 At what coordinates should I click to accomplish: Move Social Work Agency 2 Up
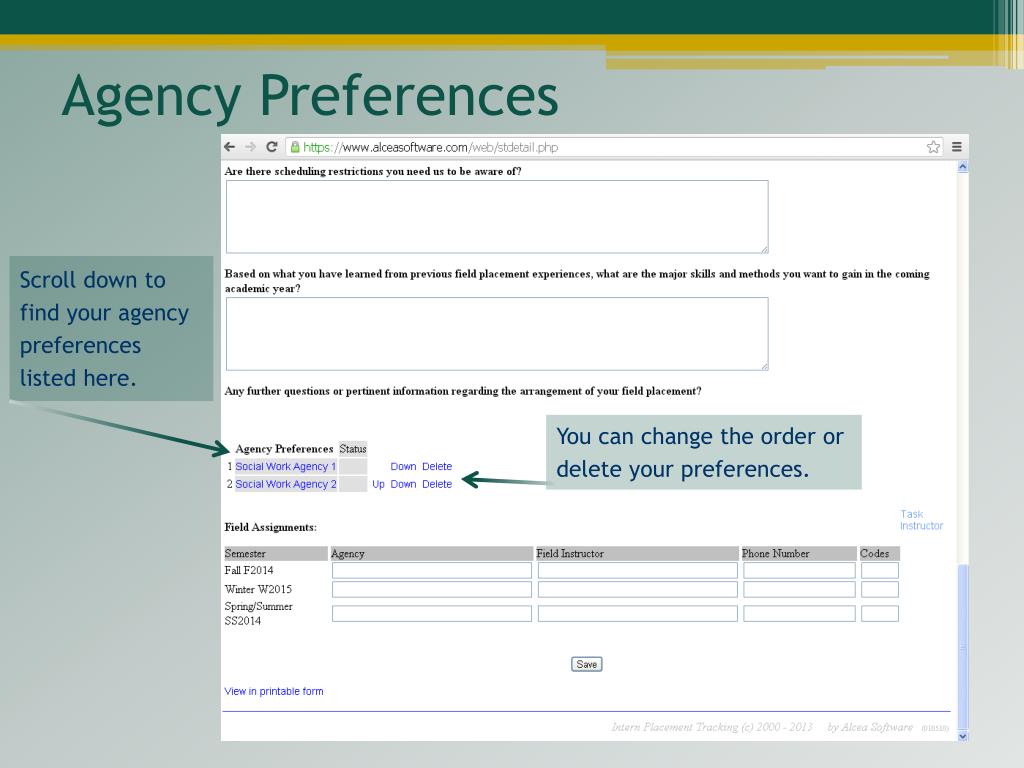click(378, 484)
